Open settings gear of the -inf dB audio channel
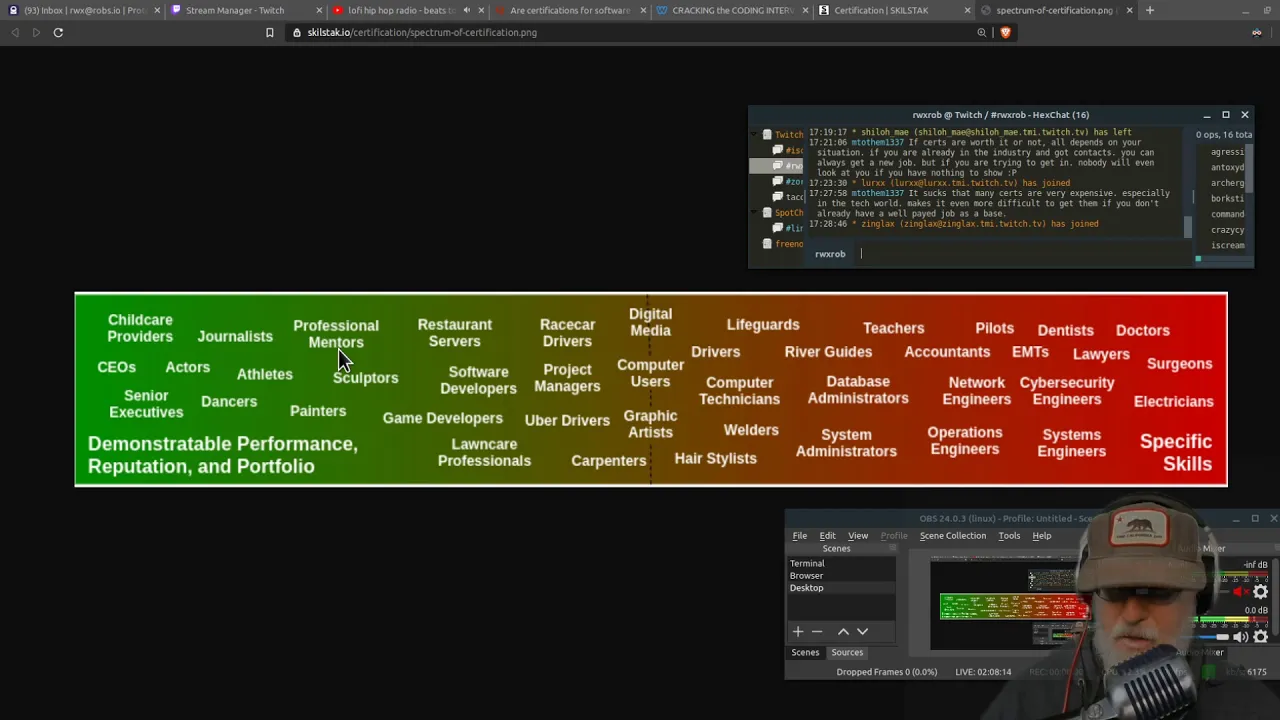The width and height of the screenshot is (1280, 720). 1260,592
